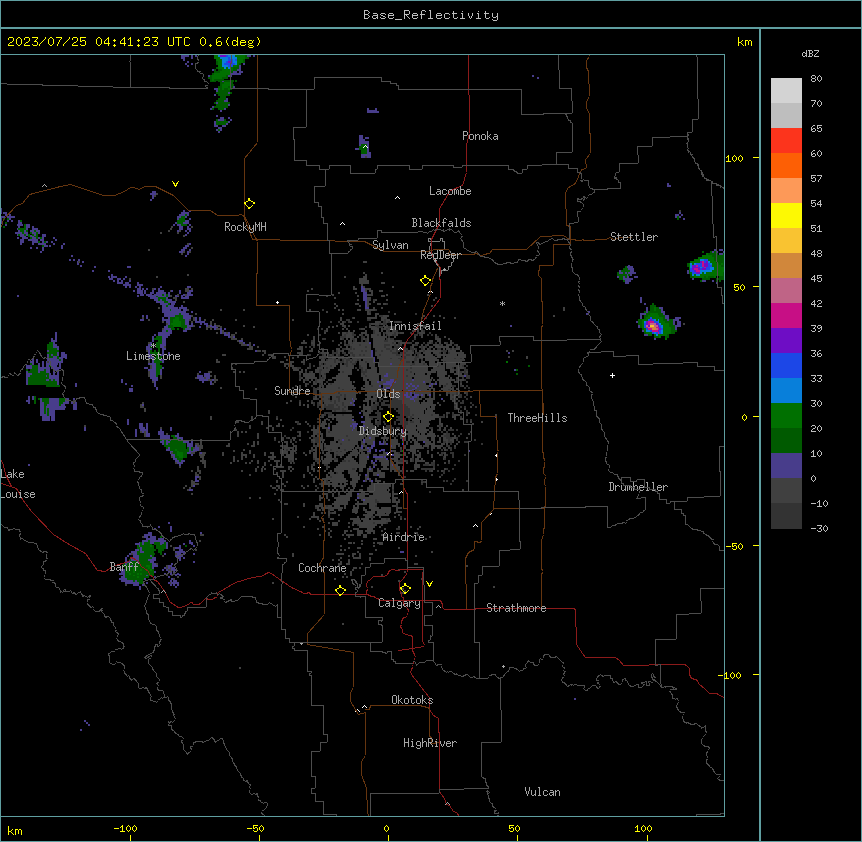Pick the red 60-65 dBZ legend color
The height and width of the screenshot is (842, 862).
786,141
